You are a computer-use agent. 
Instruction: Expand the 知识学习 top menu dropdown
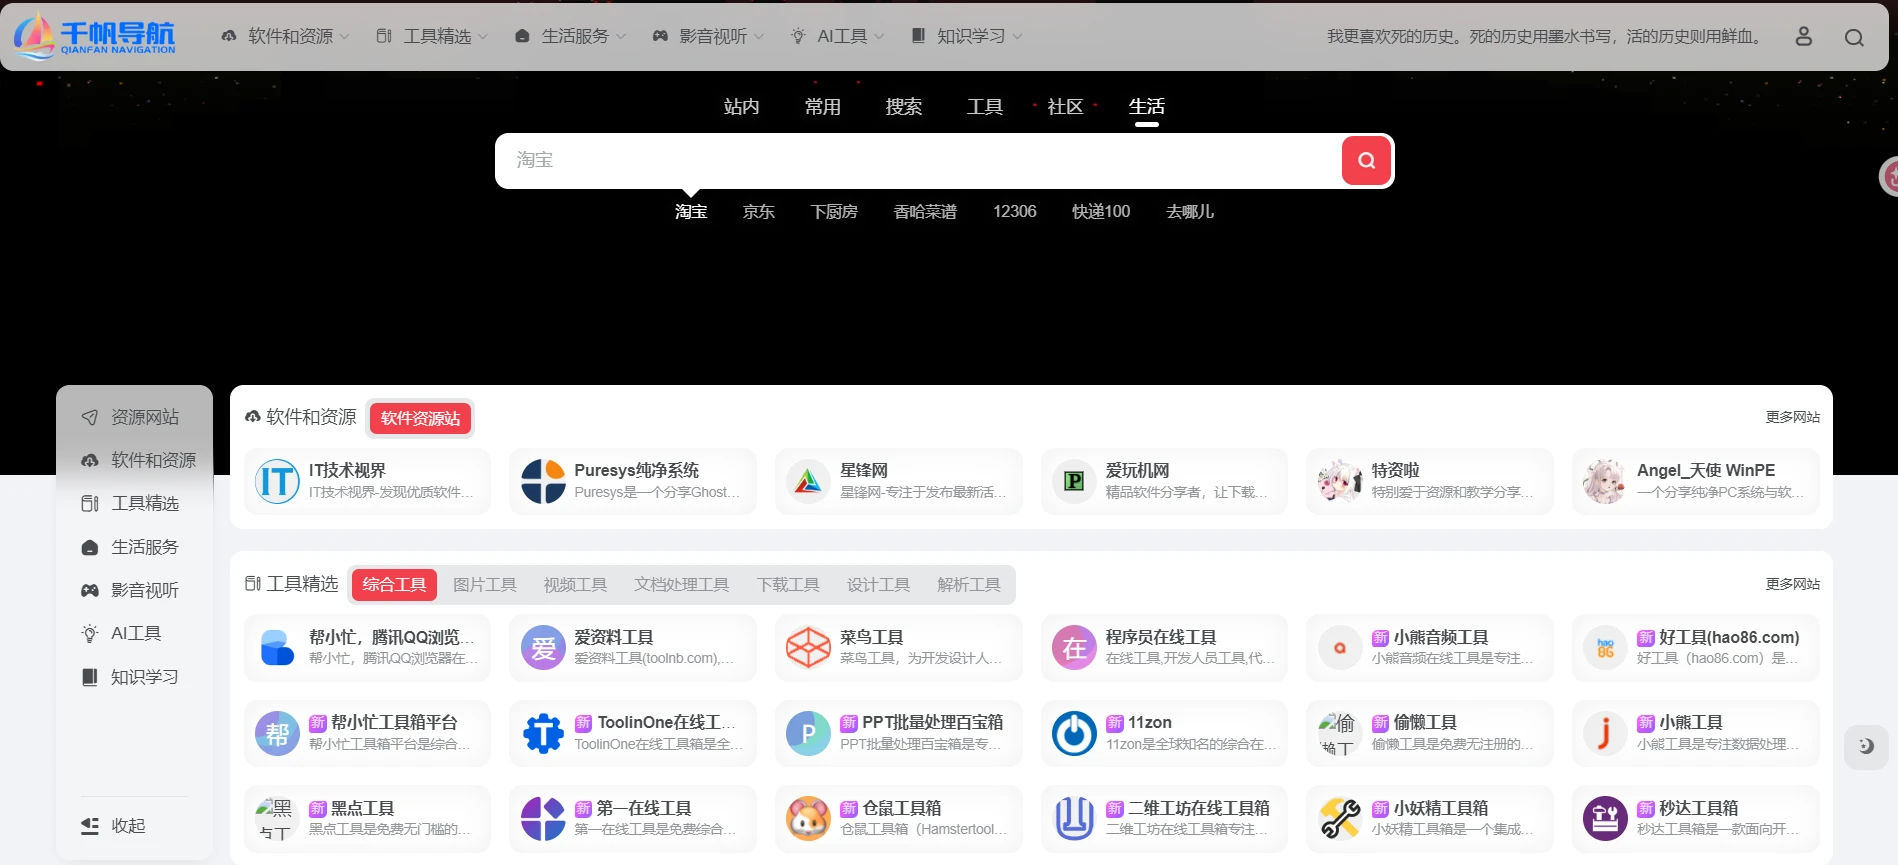coord(967,37)
